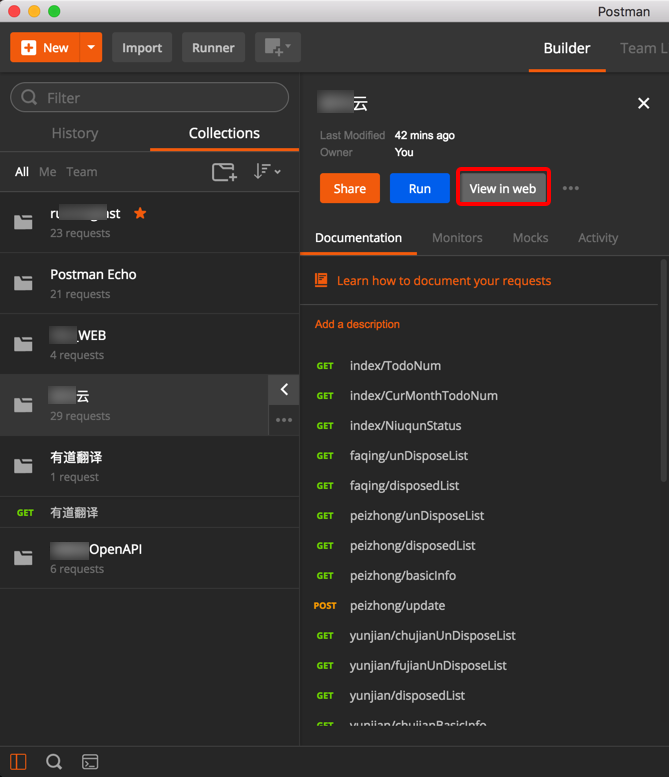Open the Postman Echo collection

click(x=149, y=283)
